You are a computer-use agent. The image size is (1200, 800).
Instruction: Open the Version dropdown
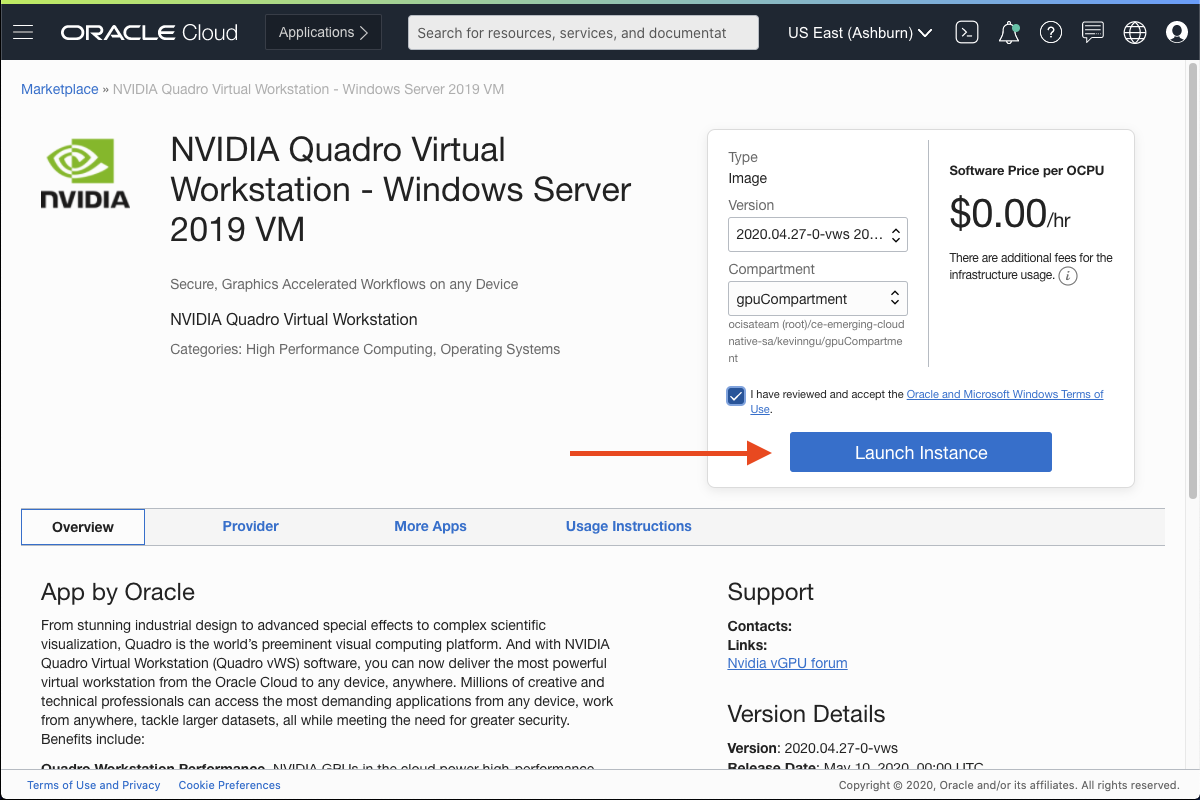(x=817, y=233)
